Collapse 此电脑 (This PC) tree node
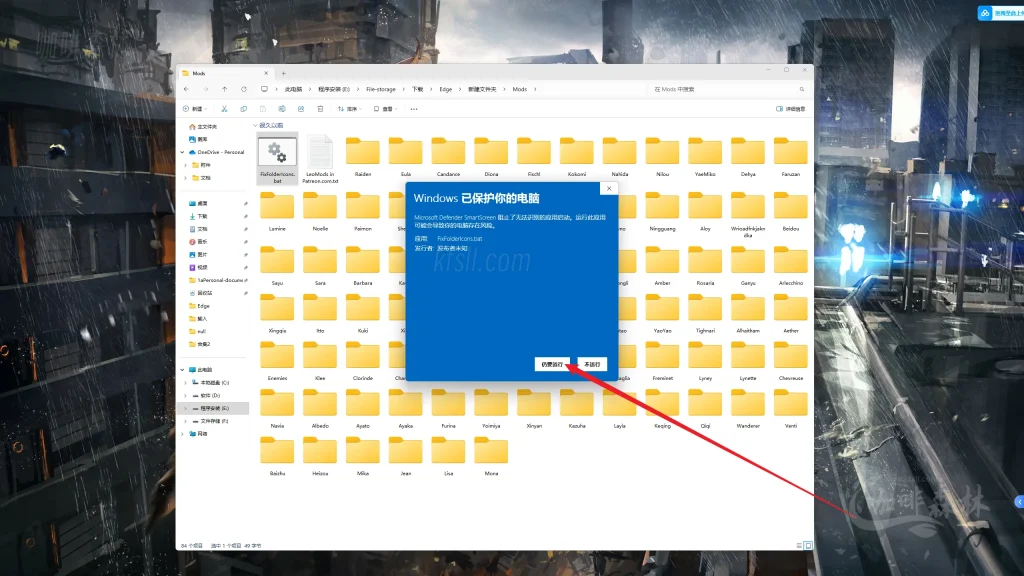 pos(182,370)
